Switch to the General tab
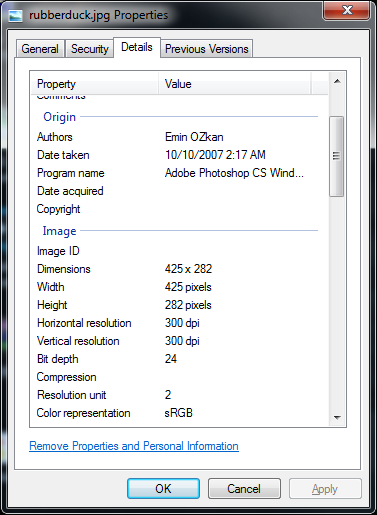 tap(40, 49)
